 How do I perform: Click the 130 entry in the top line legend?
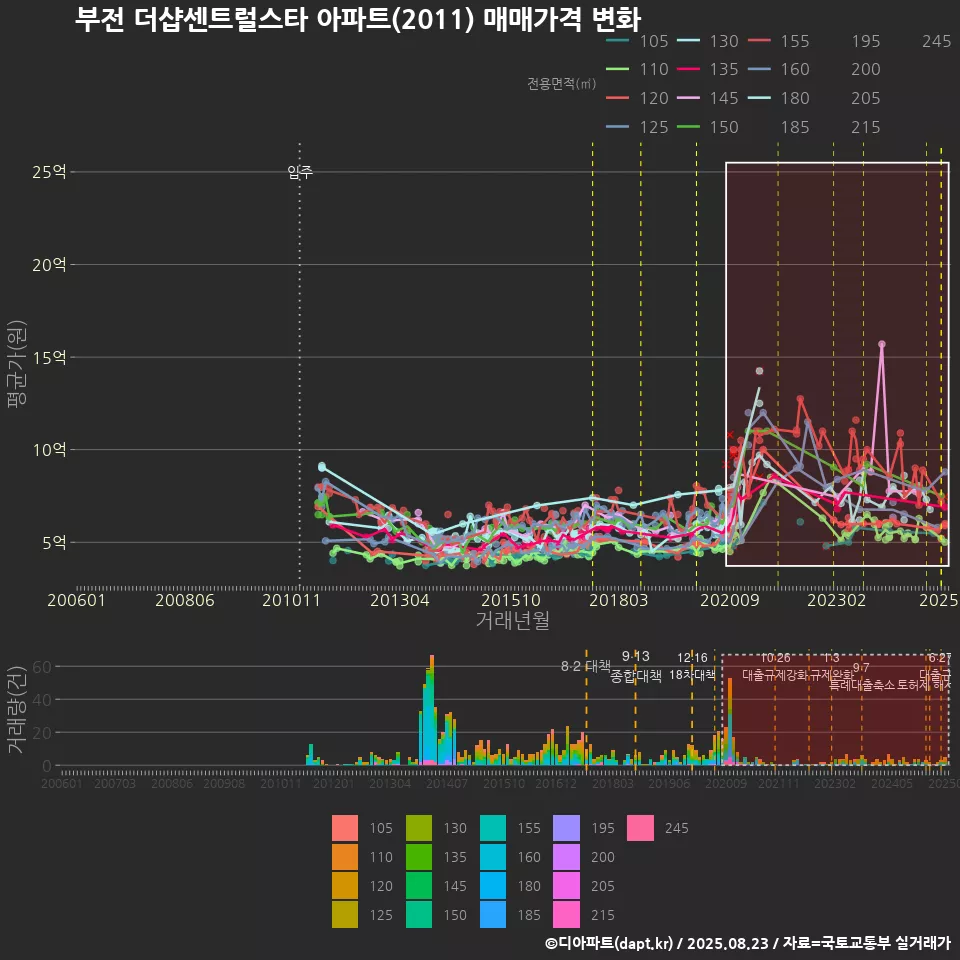tap(708, 41)
